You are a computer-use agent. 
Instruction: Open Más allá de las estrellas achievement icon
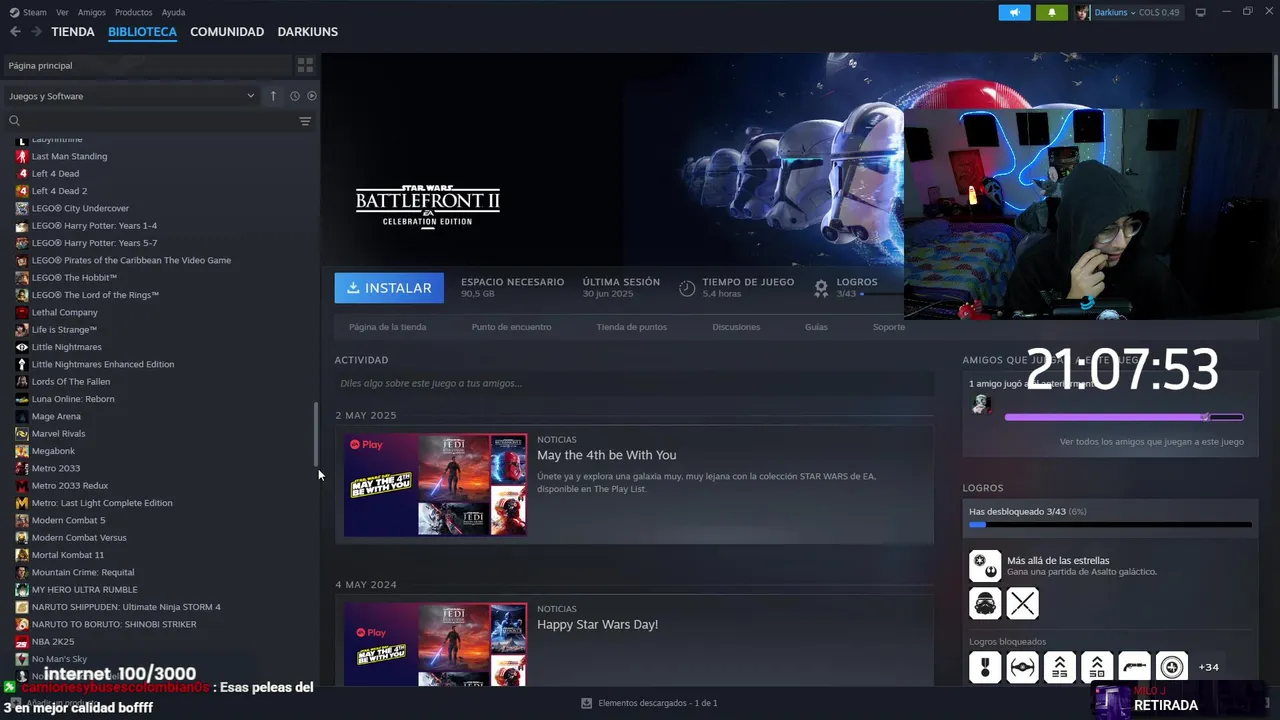pyautogui.click(x=985, y=566)
